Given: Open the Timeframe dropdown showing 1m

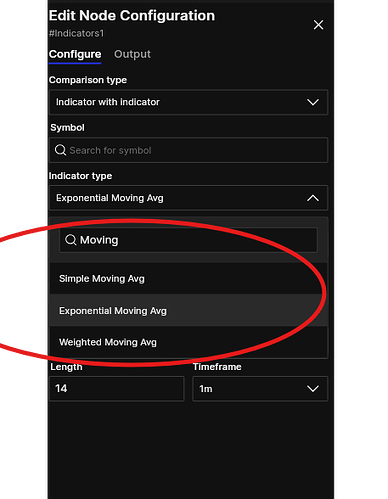Looking at the screenshot, I should pos(260,389).
